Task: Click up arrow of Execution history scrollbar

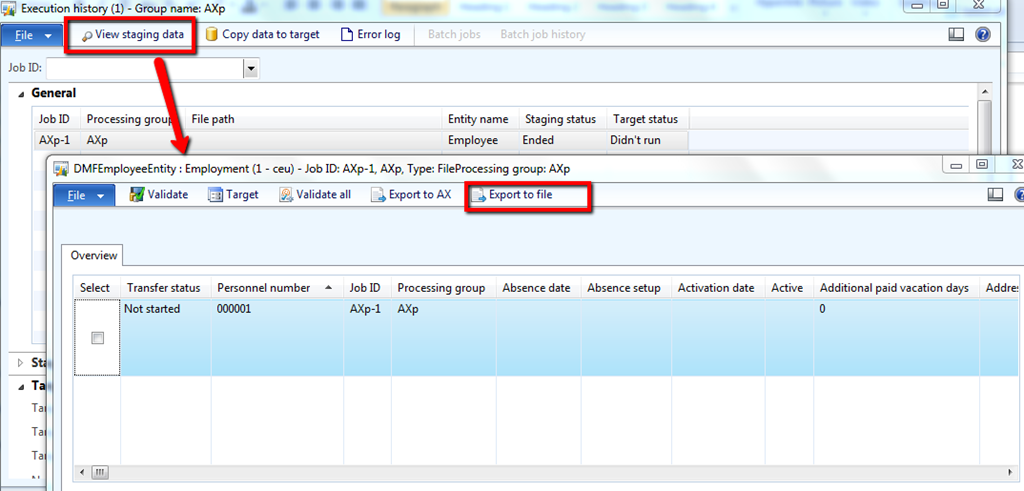Action: pos(984,93)
